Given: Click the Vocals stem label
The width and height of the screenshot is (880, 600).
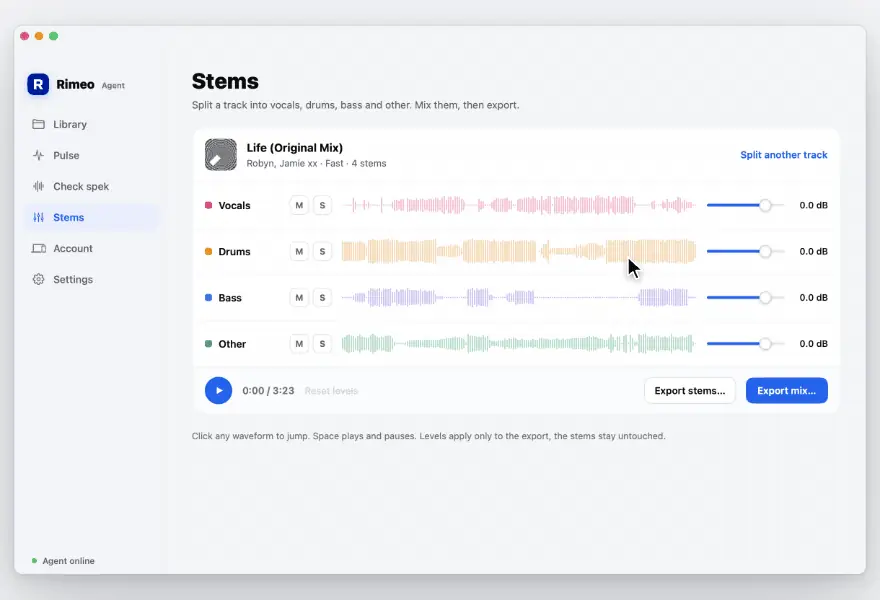Looking at the screenshot, I should pyautogui.click(x=234, y=205).
